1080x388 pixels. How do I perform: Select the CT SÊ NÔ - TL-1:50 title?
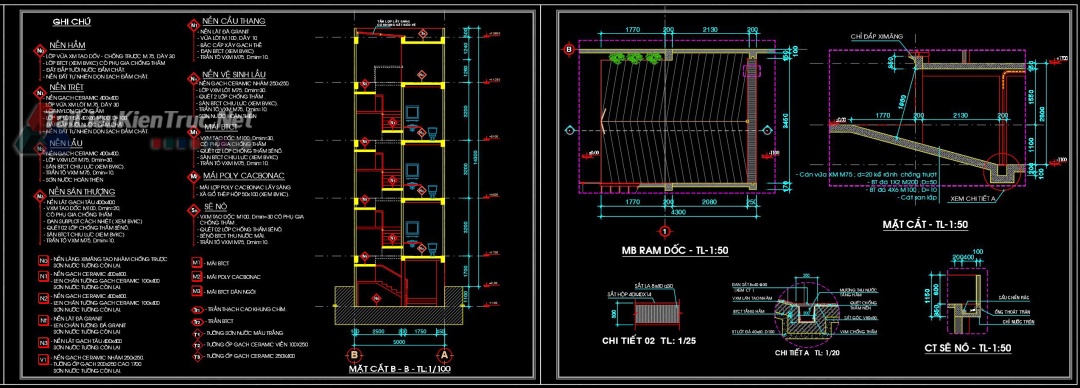[968, 349]
